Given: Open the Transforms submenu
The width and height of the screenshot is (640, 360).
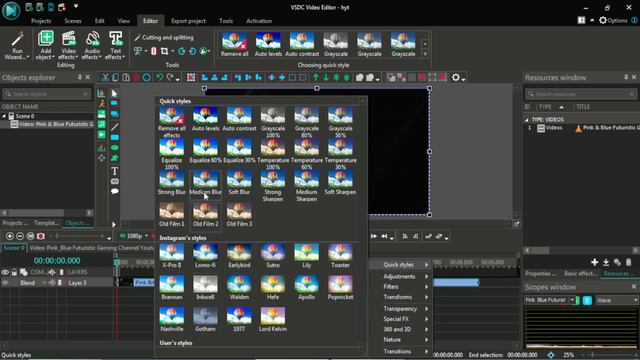Looking at the screenshot, I should (401, 297).
